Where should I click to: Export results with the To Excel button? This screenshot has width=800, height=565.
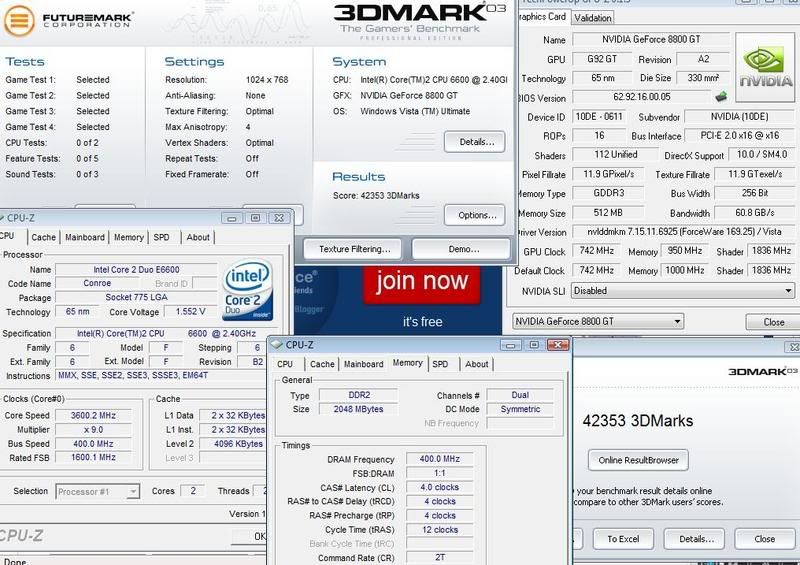[623, 539]
